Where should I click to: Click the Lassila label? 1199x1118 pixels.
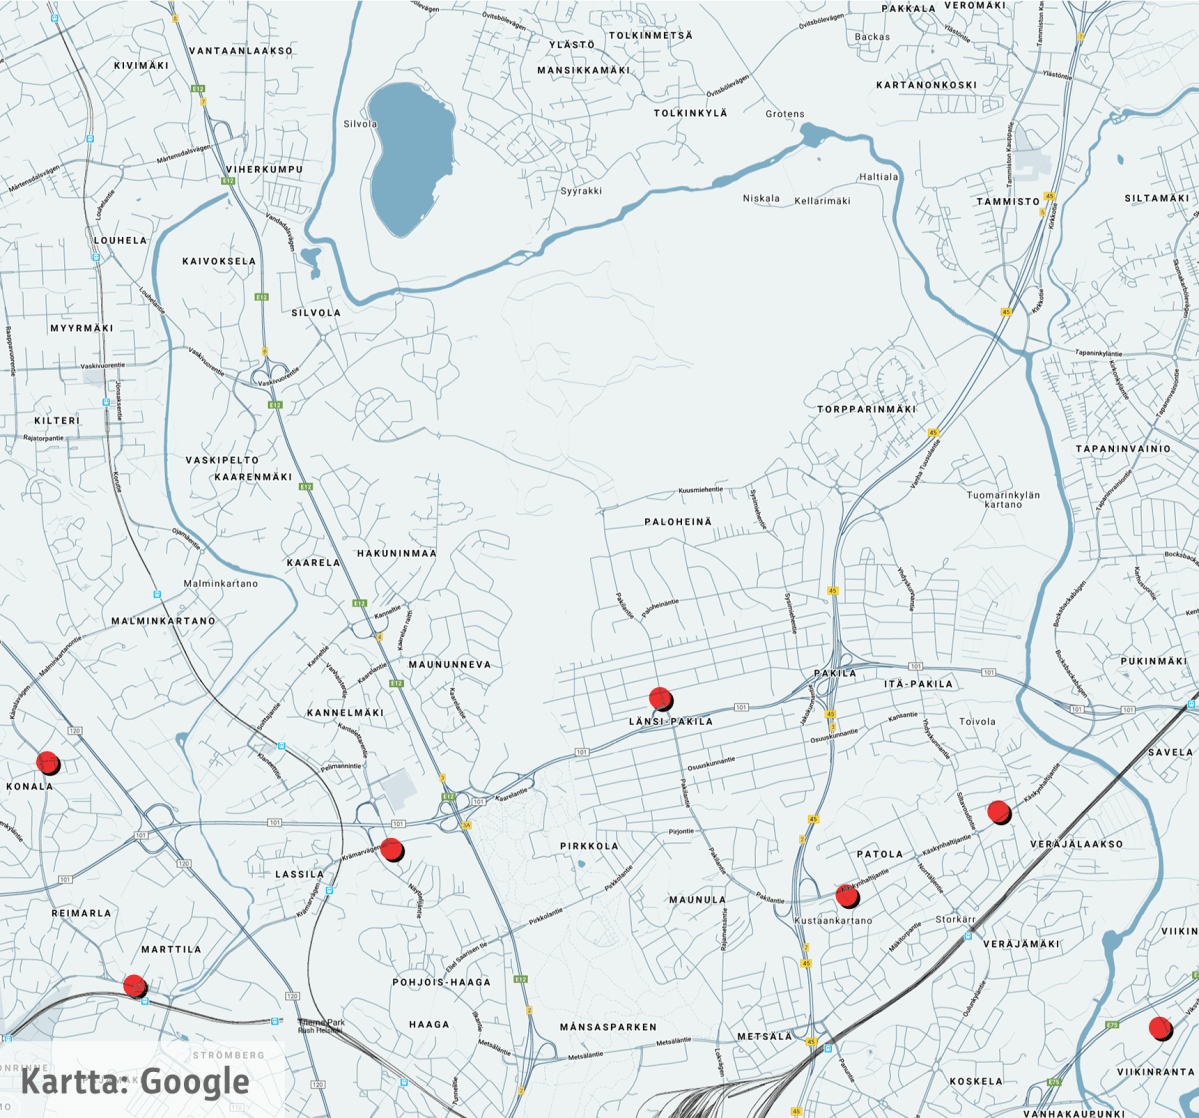[300, 874]
